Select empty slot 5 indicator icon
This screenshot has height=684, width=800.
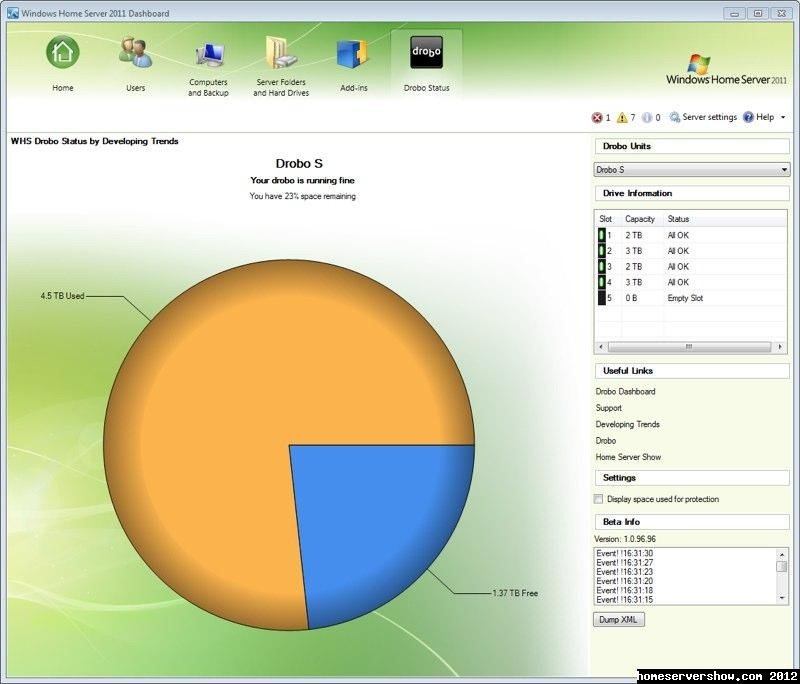point(602,298)
